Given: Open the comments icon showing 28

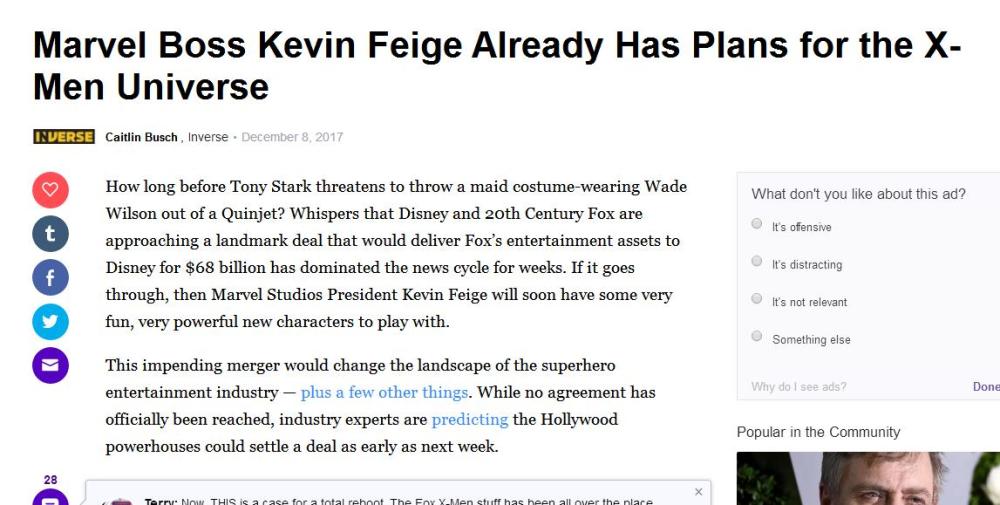Looking at the screenshot, I should [50, 497].
